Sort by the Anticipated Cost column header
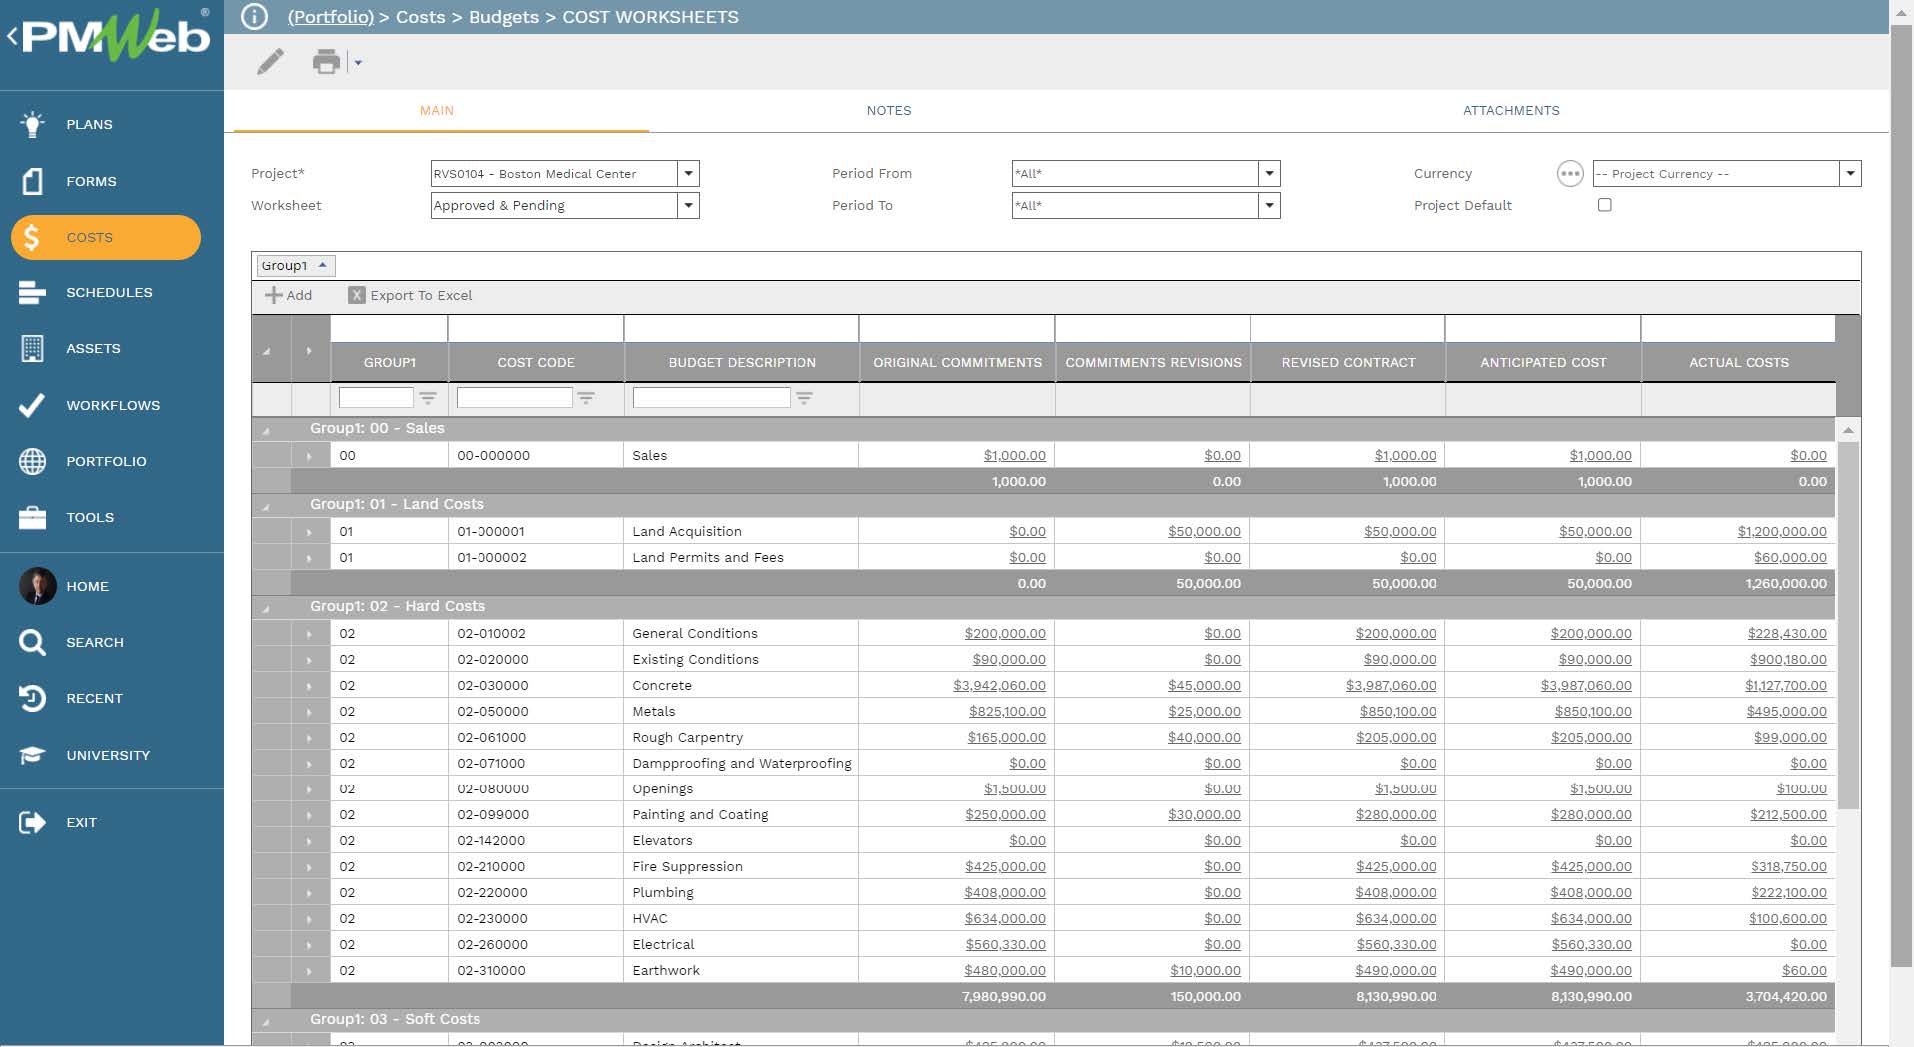This screenshot has width=1914, height=1047. [x=1543, y=362]
